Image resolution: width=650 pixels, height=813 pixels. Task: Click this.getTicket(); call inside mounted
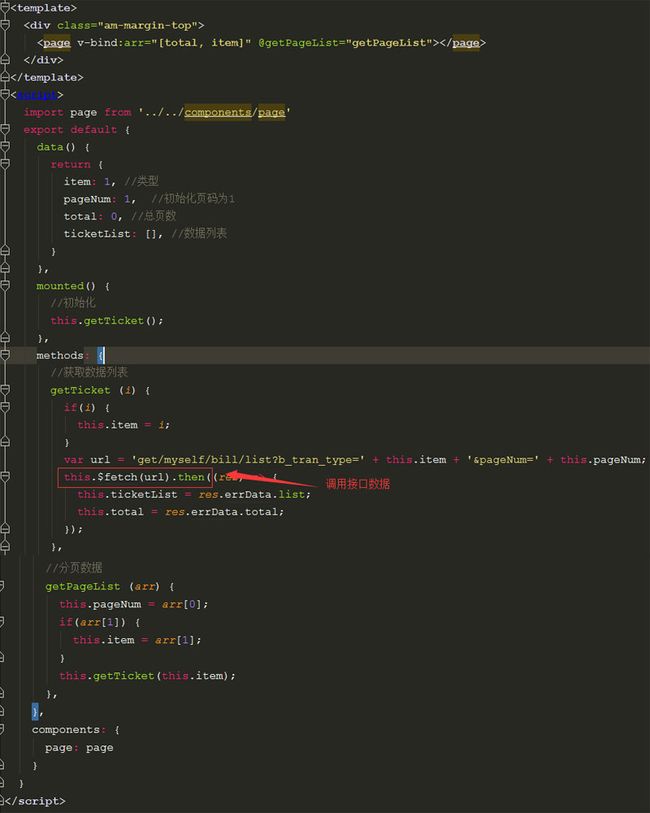point(107,320)
